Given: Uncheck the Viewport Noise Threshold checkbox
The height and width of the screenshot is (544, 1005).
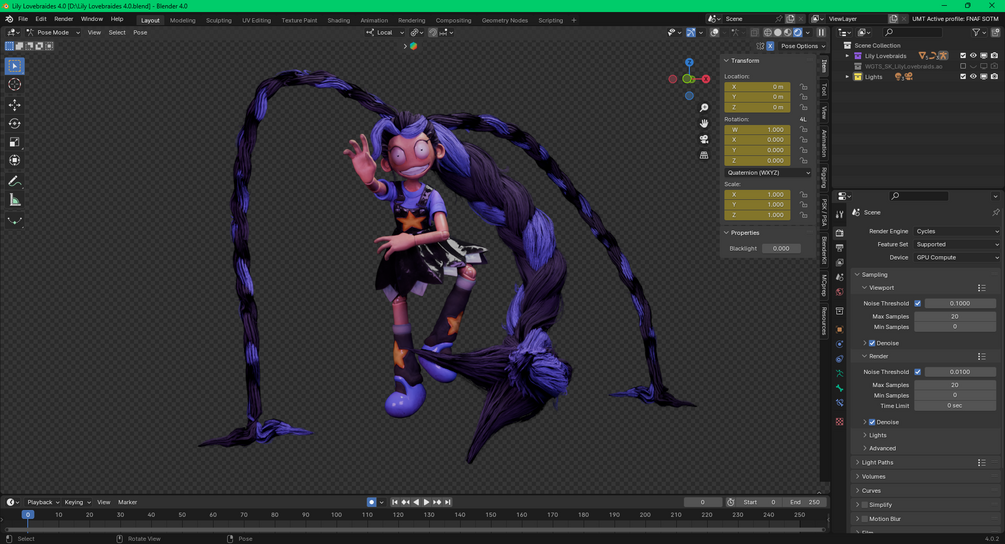Looking at the screenshot, I should coord(918,303).
